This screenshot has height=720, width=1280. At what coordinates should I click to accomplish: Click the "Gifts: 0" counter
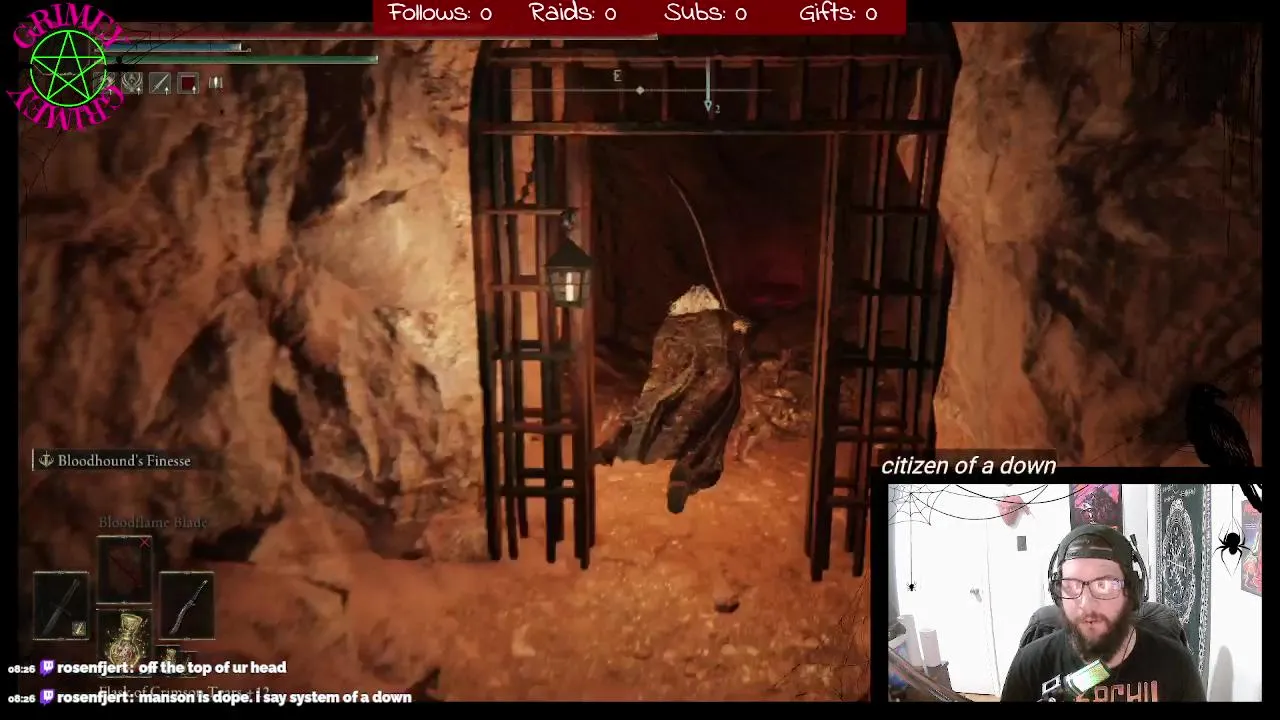838,13
